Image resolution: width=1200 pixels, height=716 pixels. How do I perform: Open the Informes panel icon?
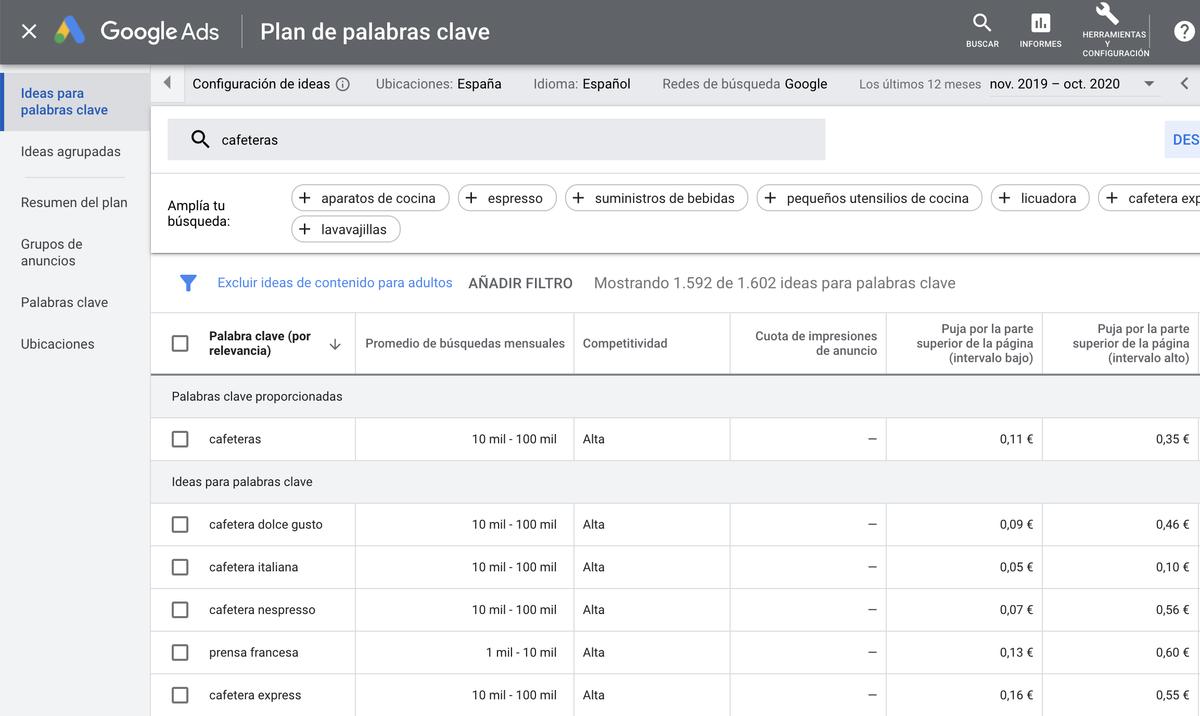1040,24
